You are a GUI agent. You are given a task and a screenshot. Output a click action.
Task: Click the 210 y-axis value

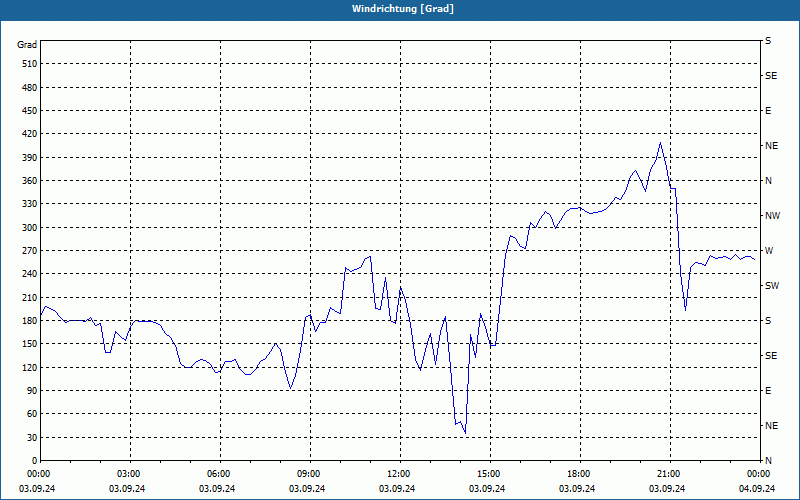[30, 297]
